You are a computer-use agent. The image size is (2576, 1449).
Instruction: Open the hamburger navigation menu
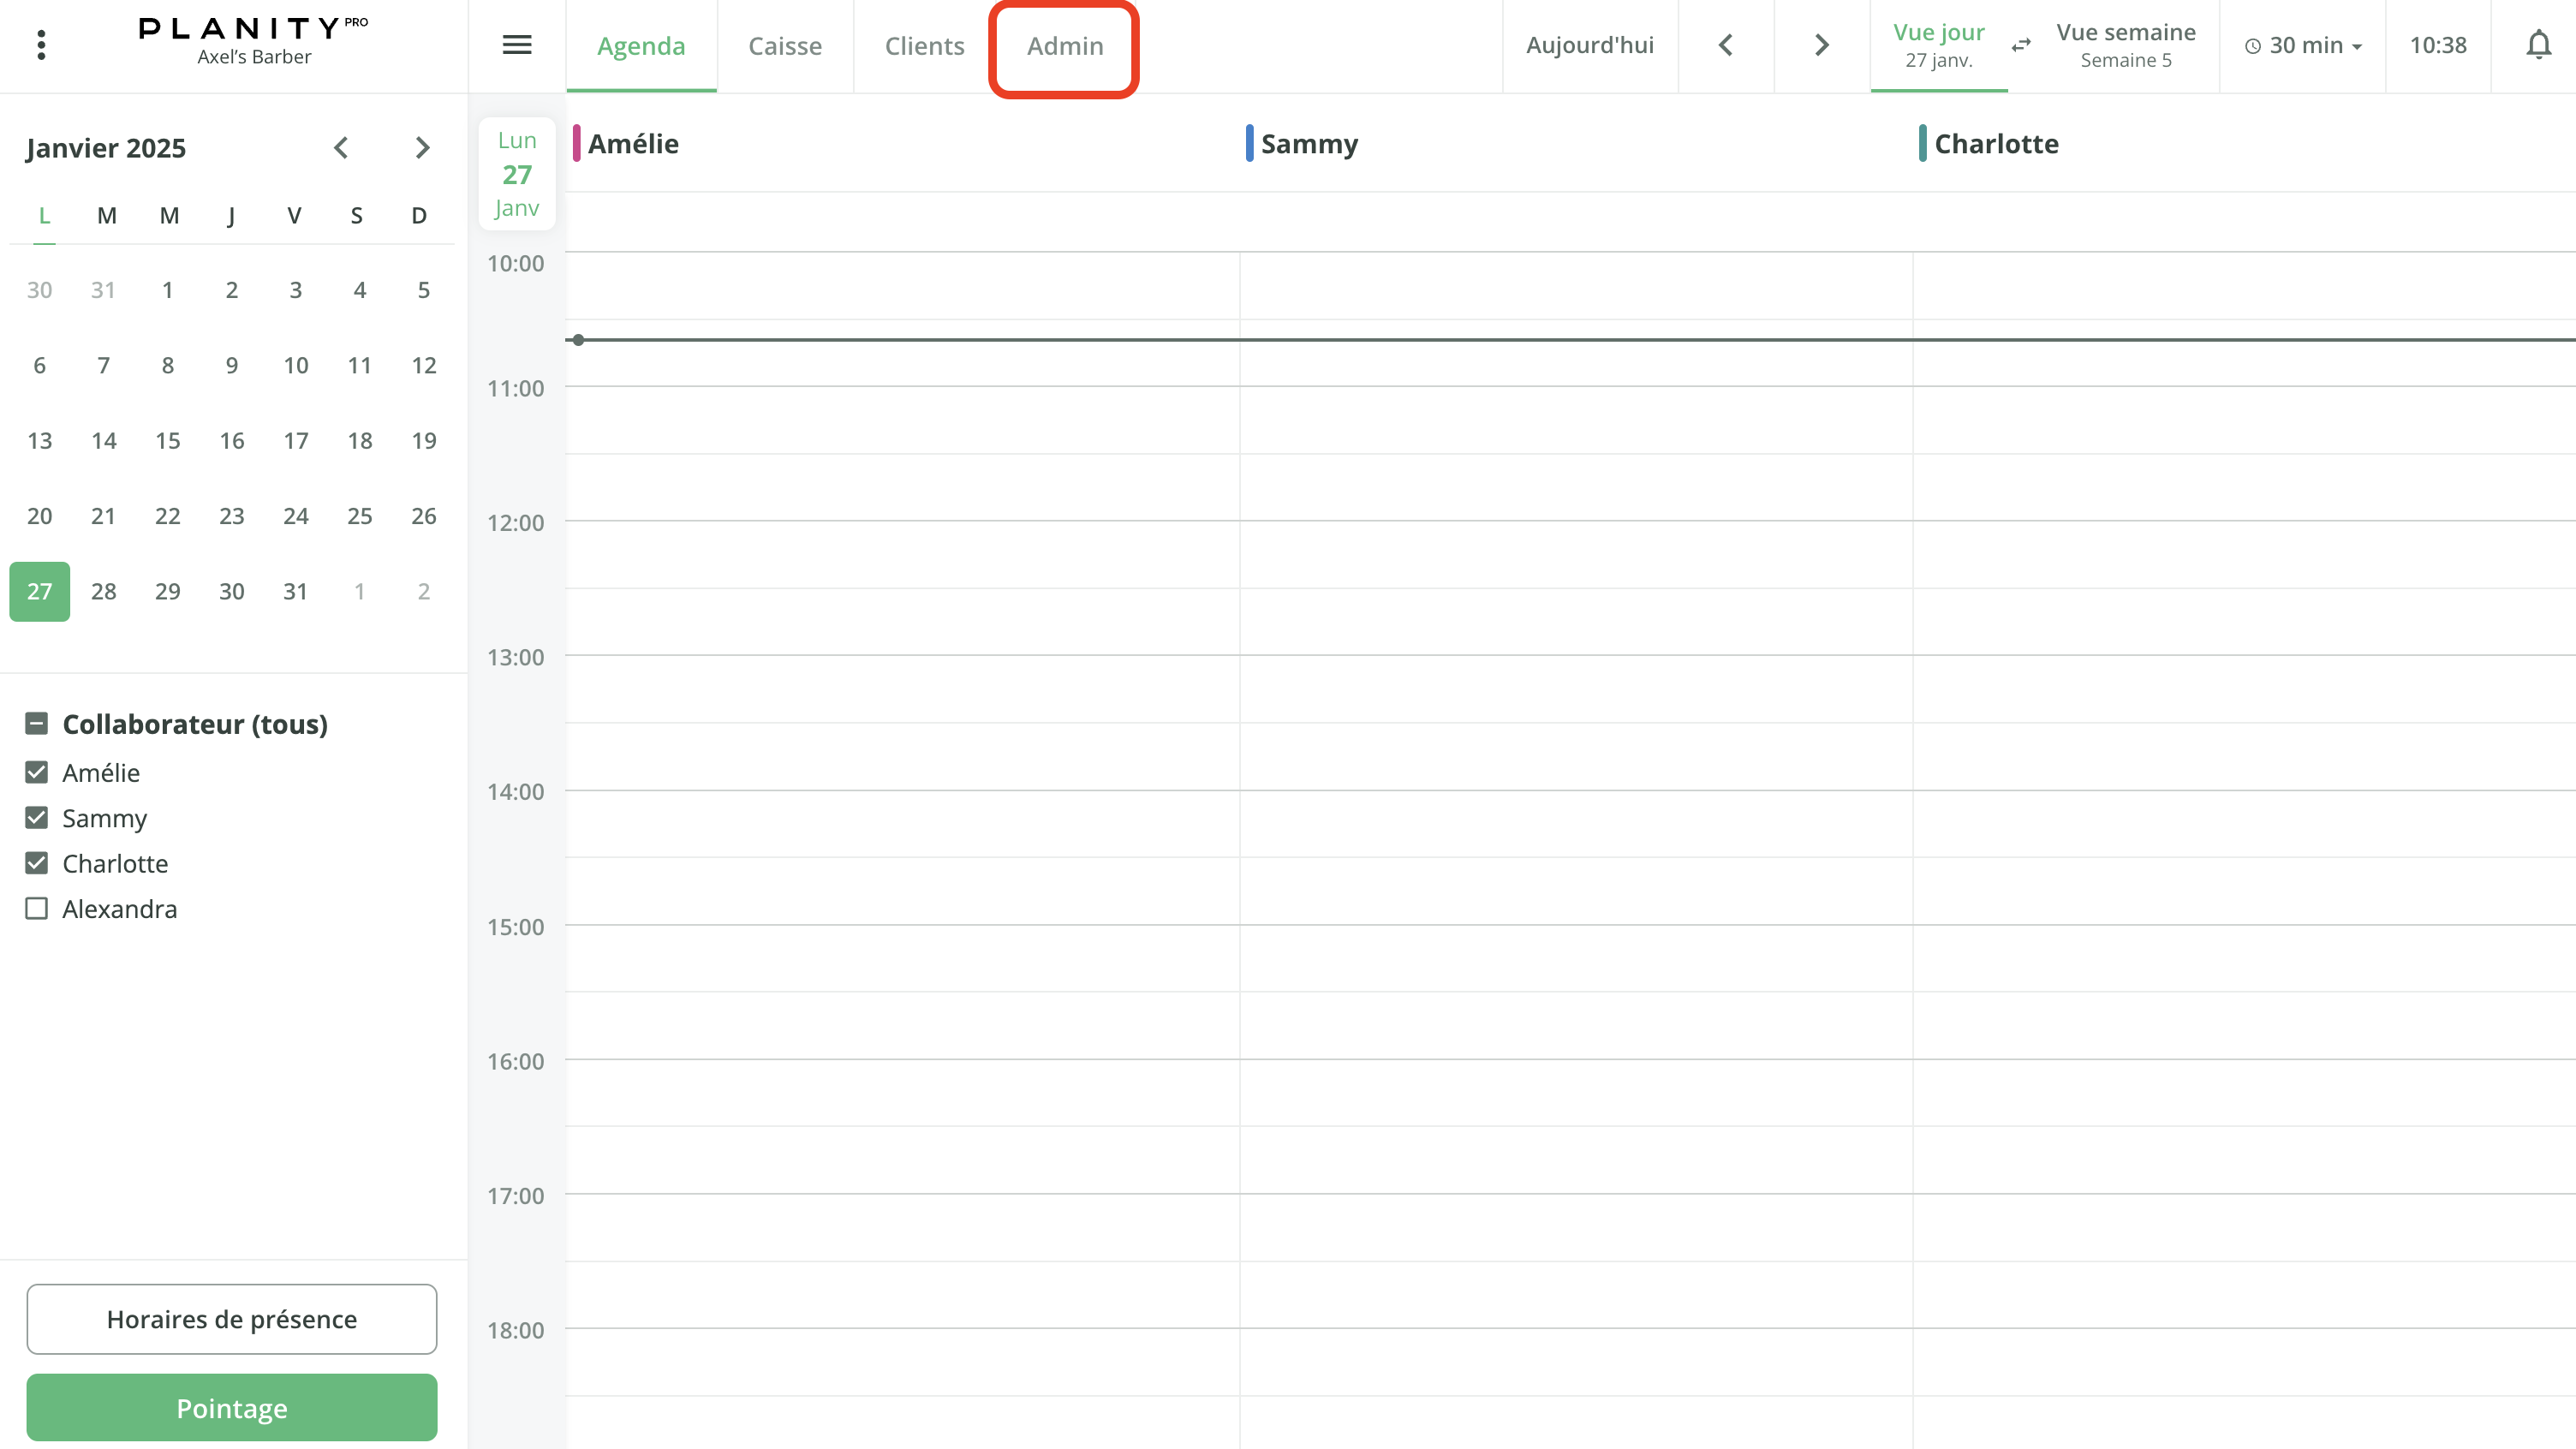coord(517,45)
